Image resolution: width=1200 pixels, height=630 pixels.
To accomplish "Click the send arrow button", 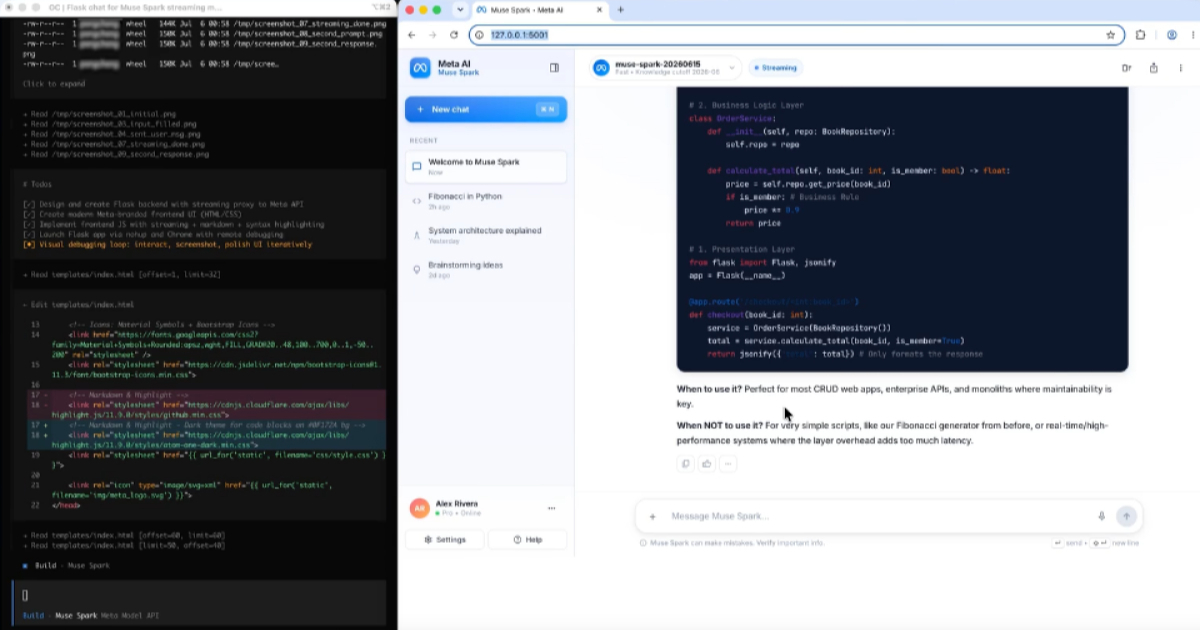I will 1127,516.
